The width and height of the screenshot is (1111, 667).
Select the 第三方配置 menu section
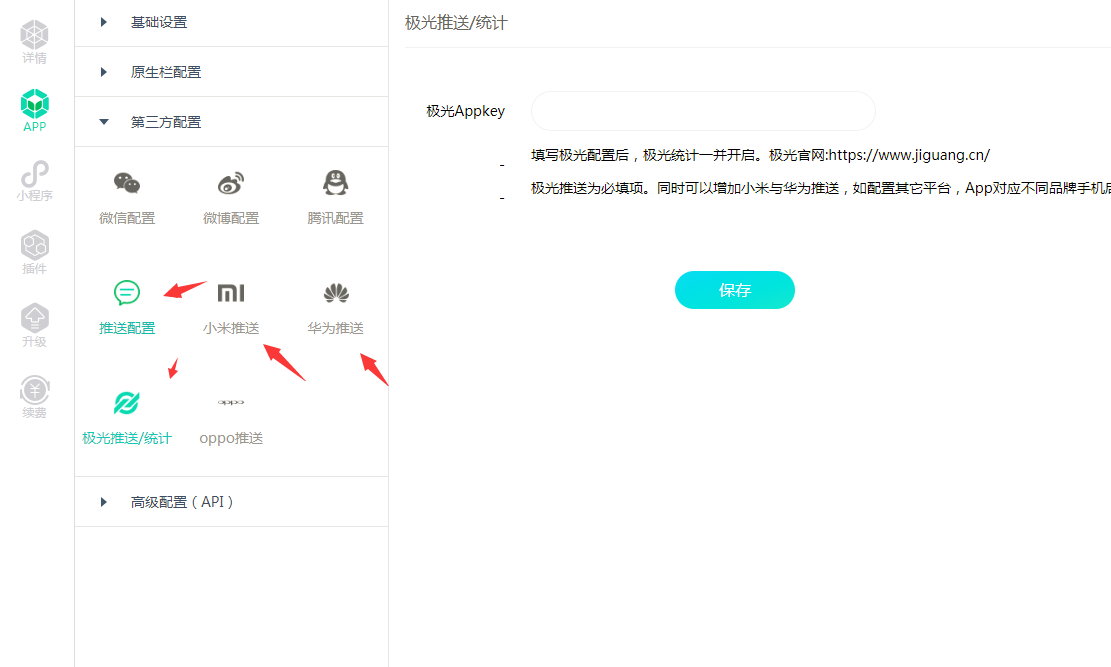click(x=231, y=122)
